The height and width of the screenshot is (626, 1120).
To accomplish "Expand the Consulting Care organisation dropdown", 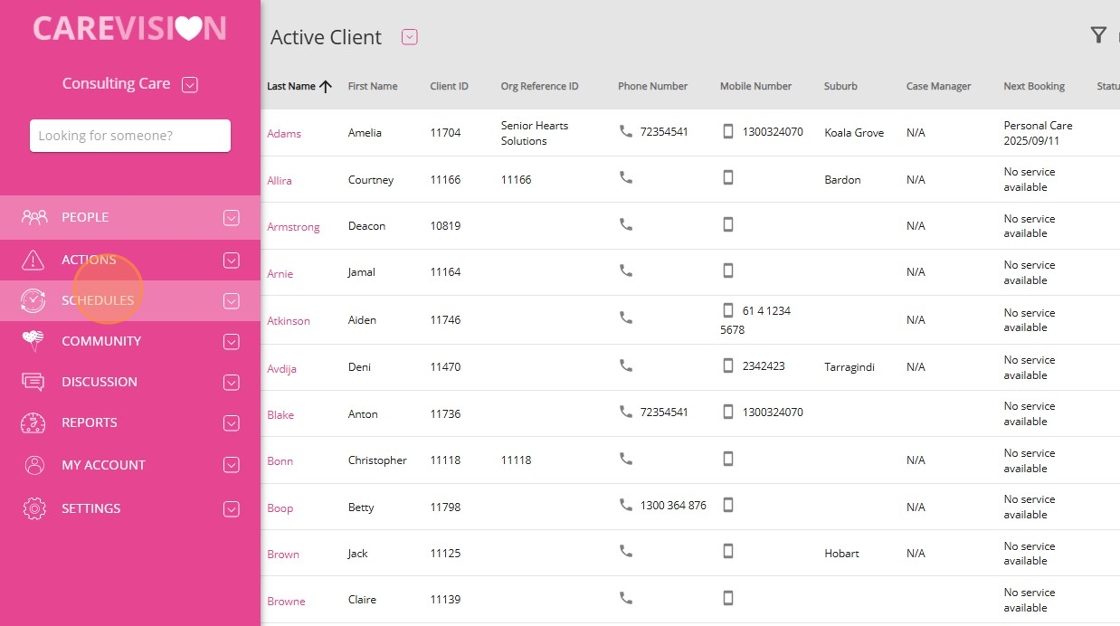I will pyautogui.click(x=190, y=85).
